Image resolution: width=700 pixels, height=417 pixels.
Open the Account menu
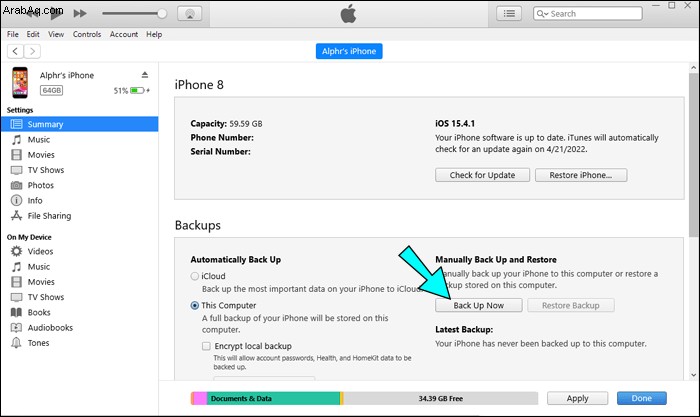(124, 34)
